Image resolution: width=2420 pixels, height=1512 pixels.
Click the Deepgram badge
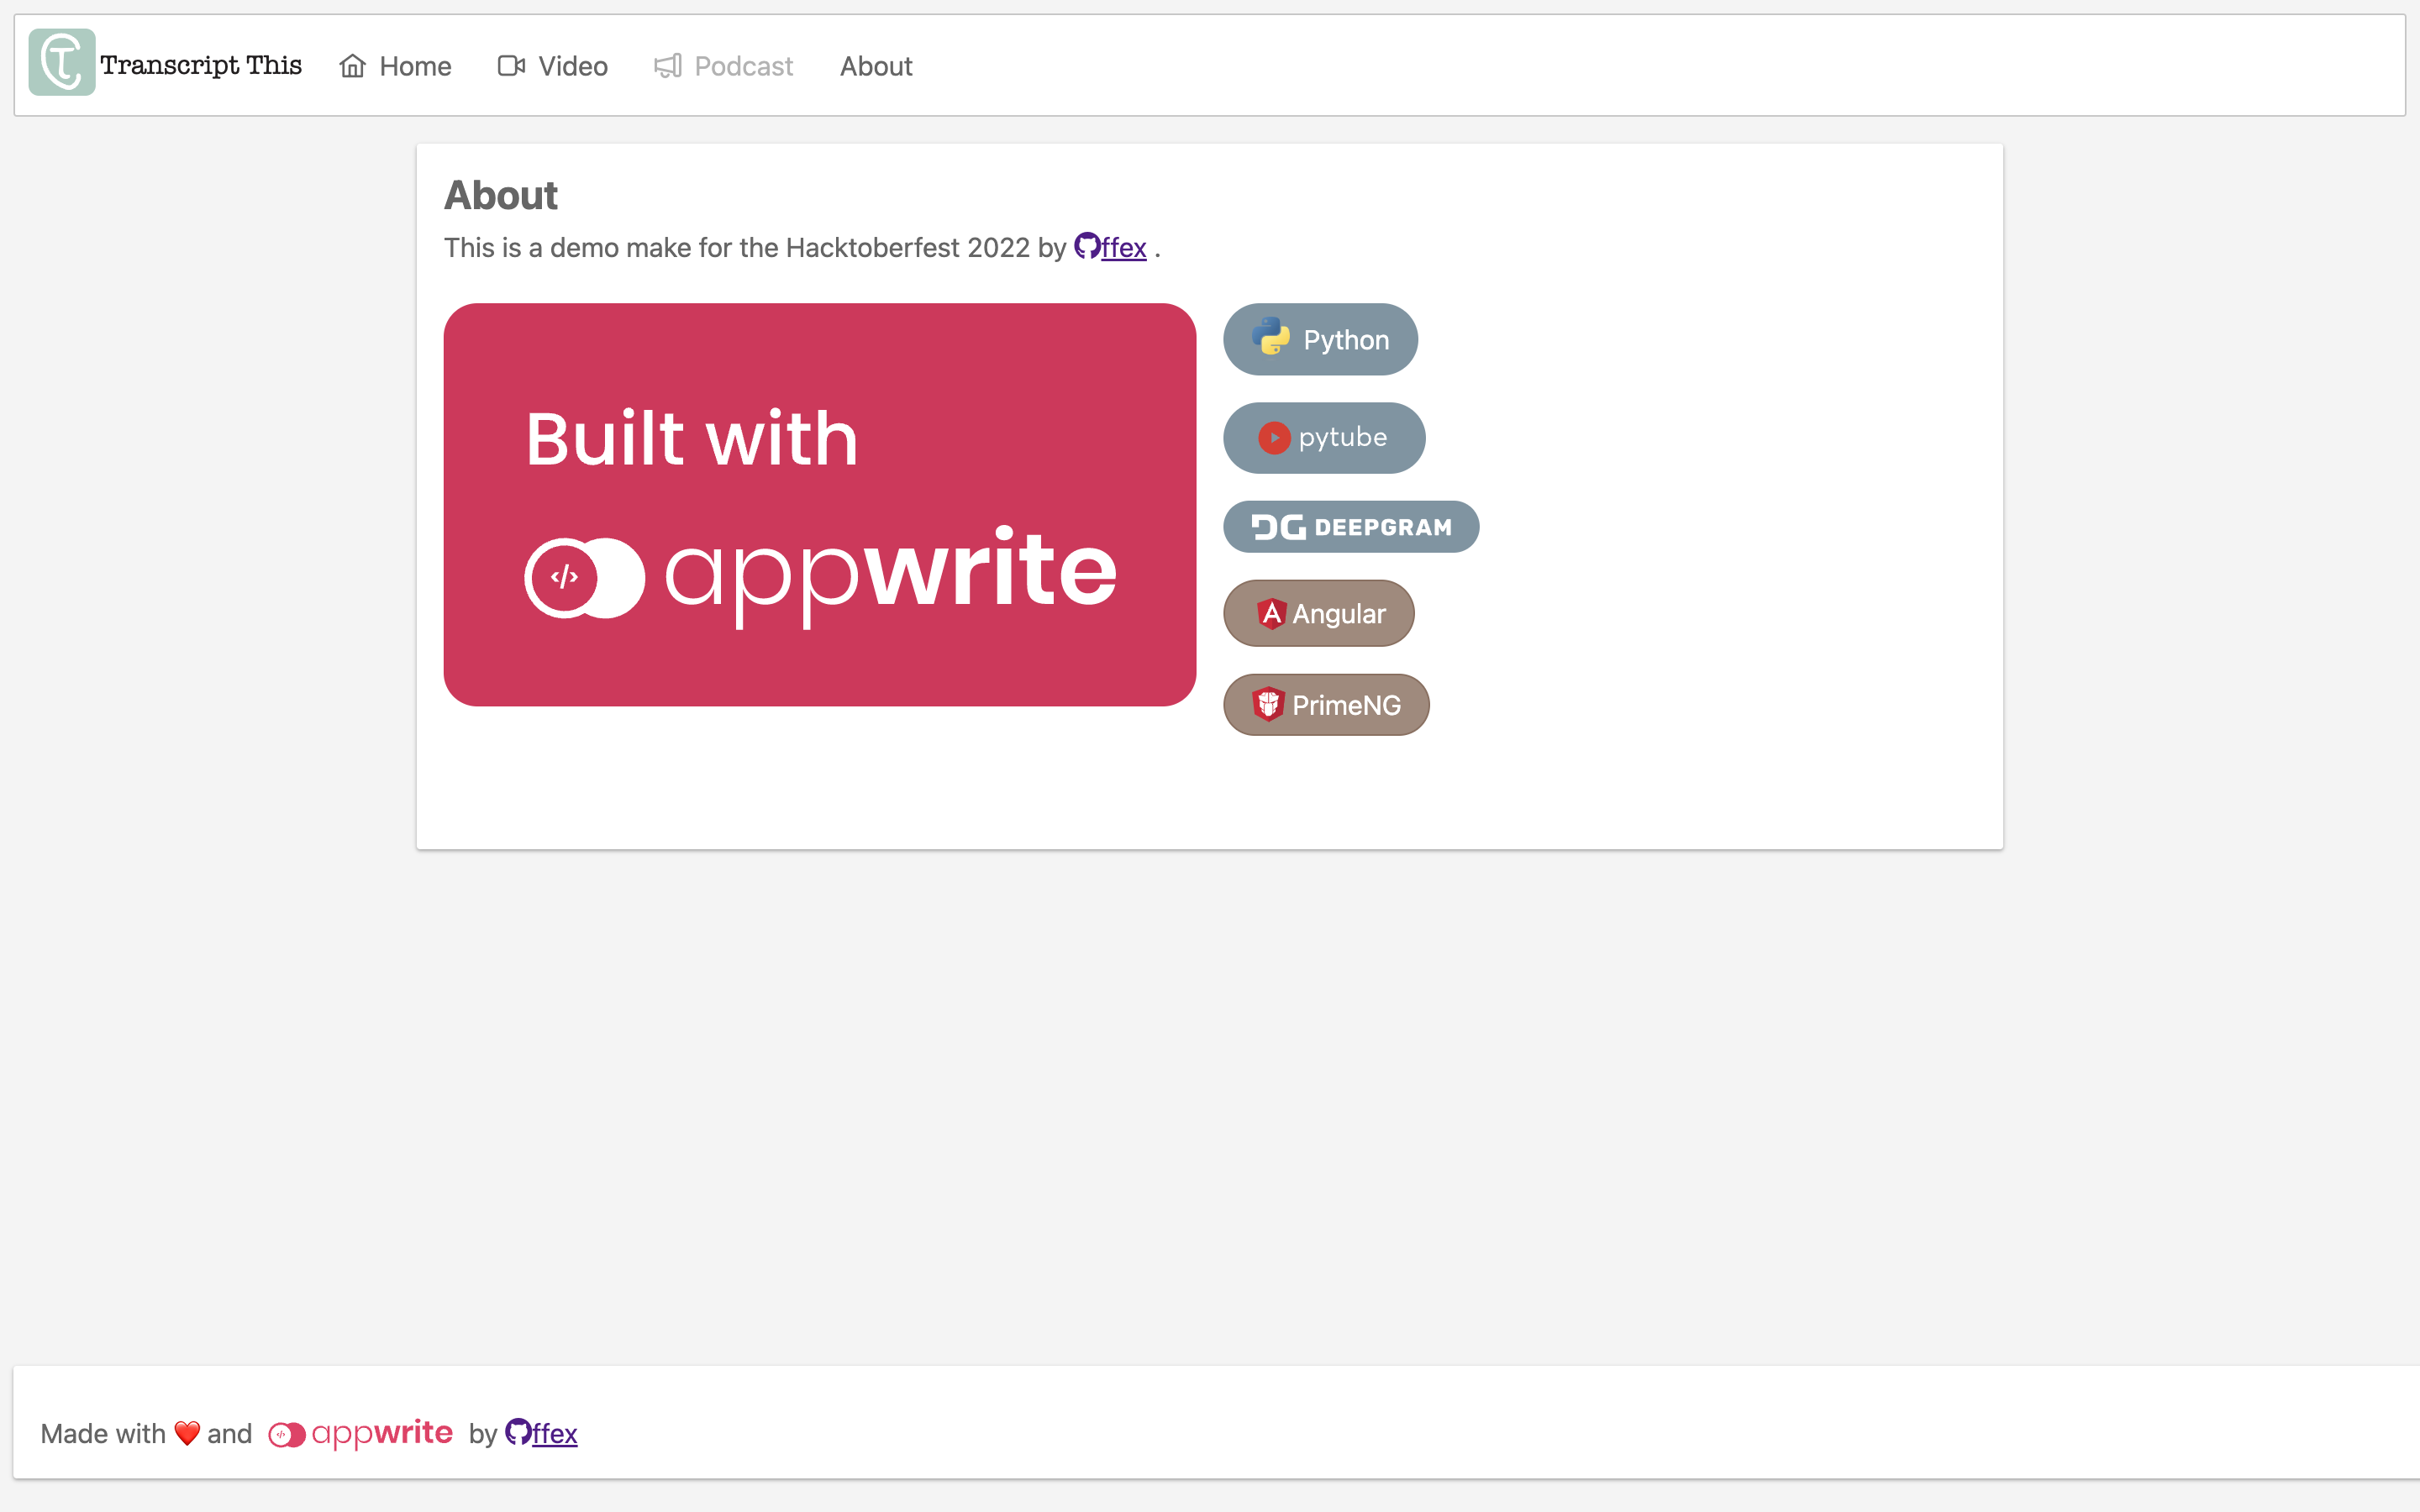tap(1350, 527)
